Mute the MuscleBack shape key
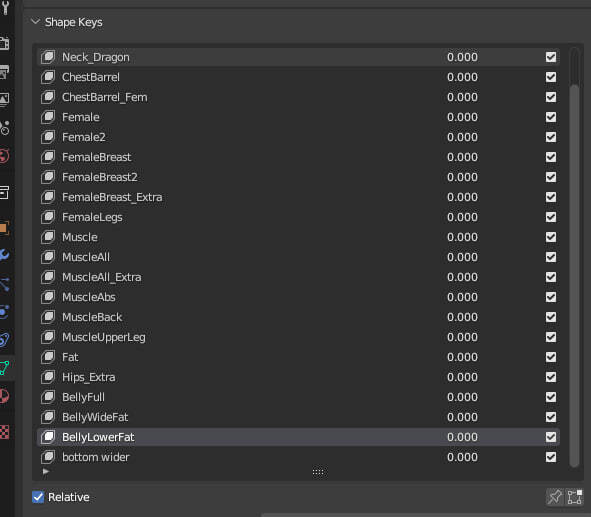Screen dimensions: 591x517 click(x=551, y=317)
